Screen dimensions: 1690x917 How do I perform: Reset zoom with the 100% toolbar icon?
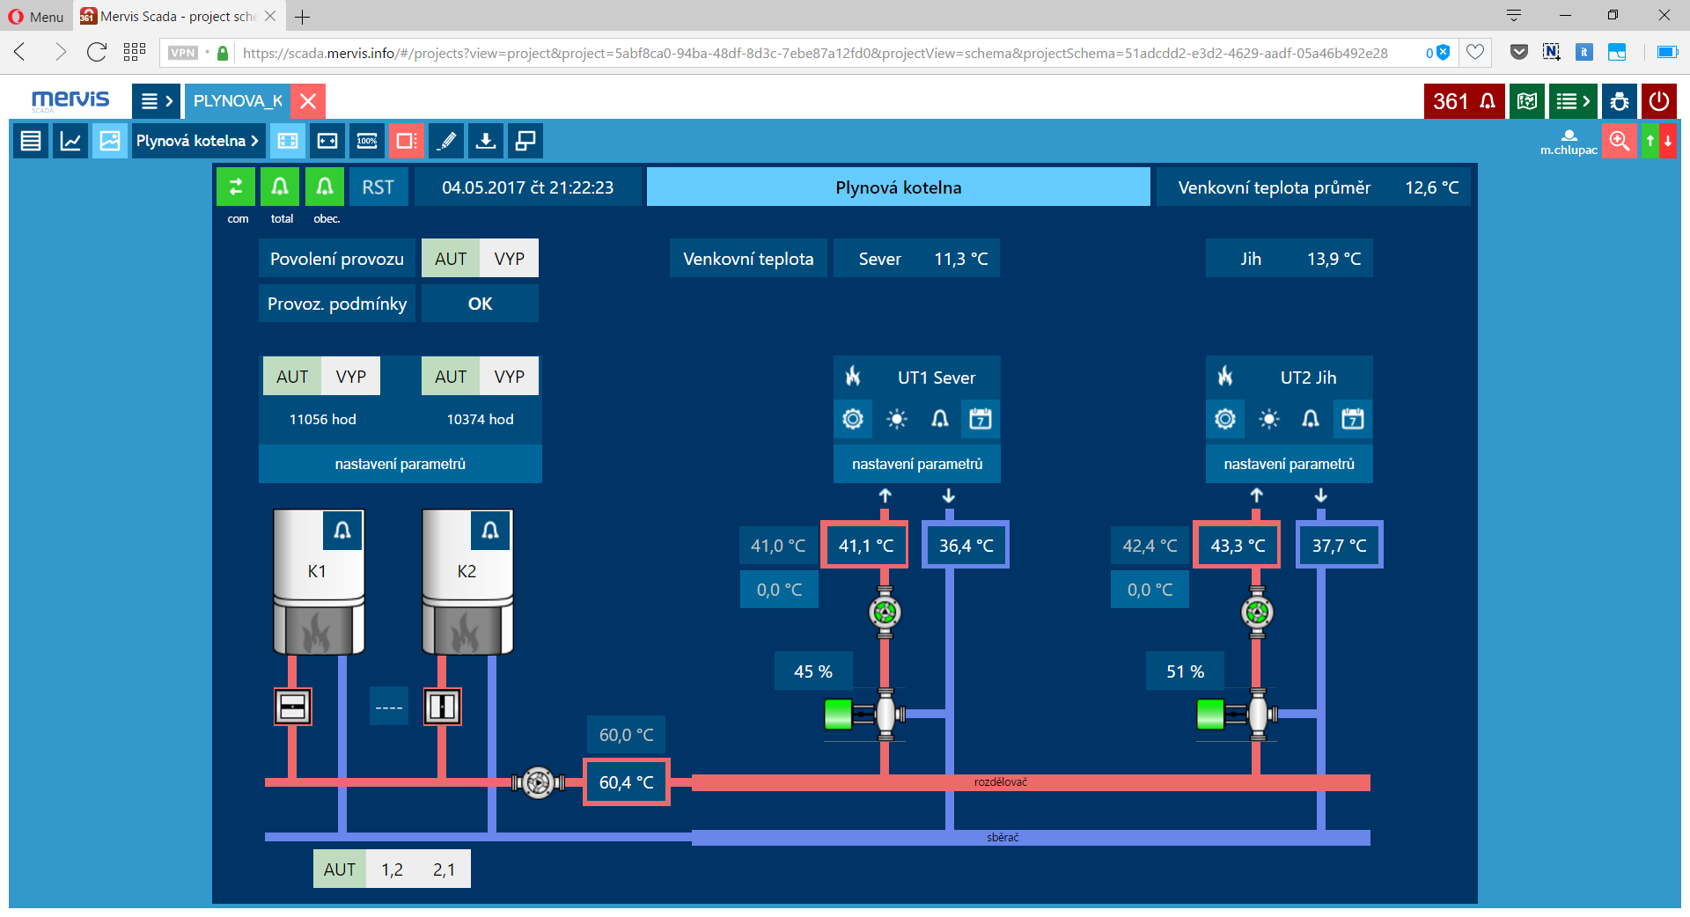click(366, 140)
